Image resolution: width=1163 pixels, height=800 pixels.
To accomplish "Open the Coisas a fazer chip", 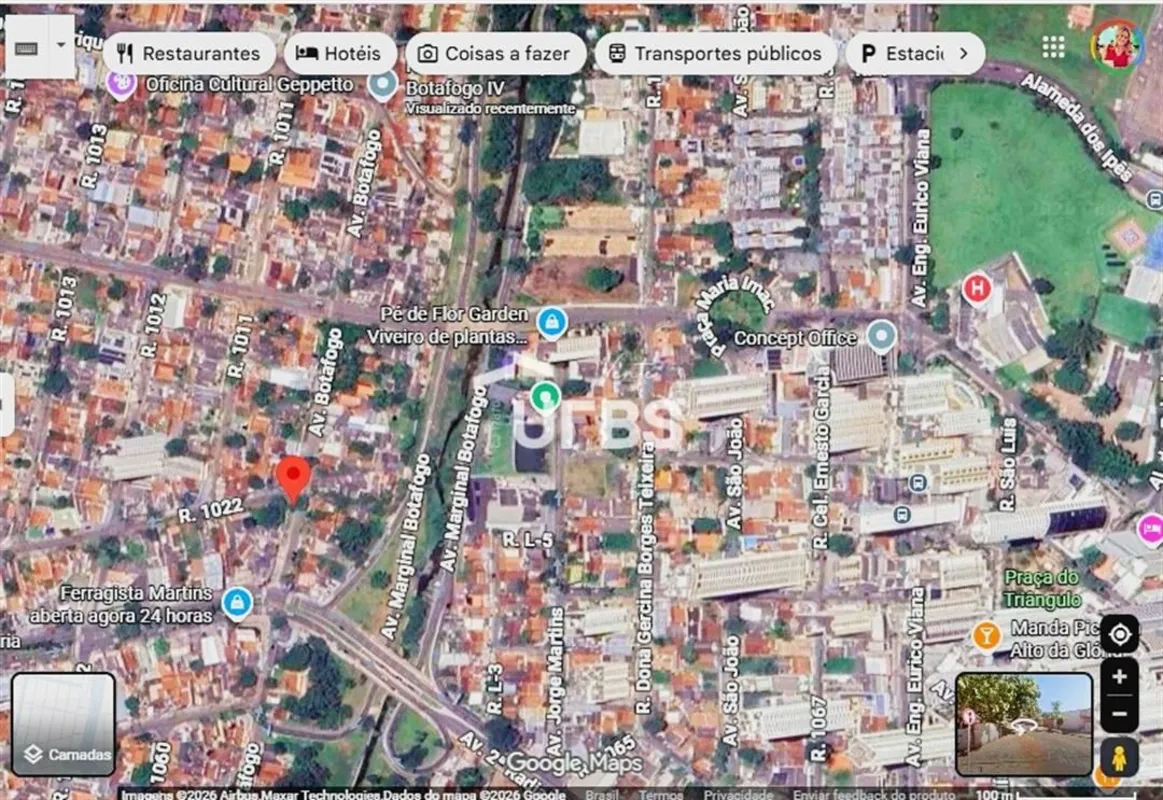I will pyautogui.click(x=495, y=53).
